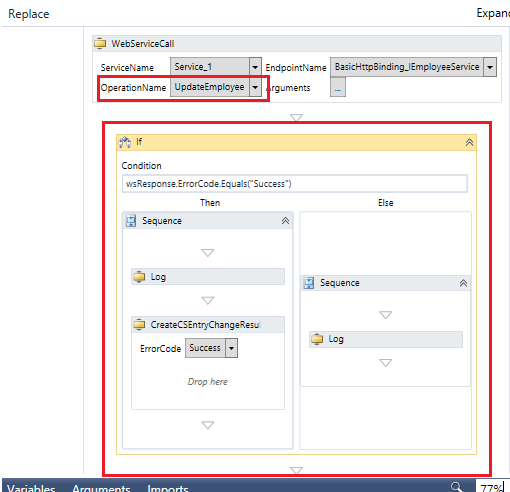Open the Imports tab
The height and width of the screenshot is (492, 510).
pyautogui.click(x=168, y=488)
